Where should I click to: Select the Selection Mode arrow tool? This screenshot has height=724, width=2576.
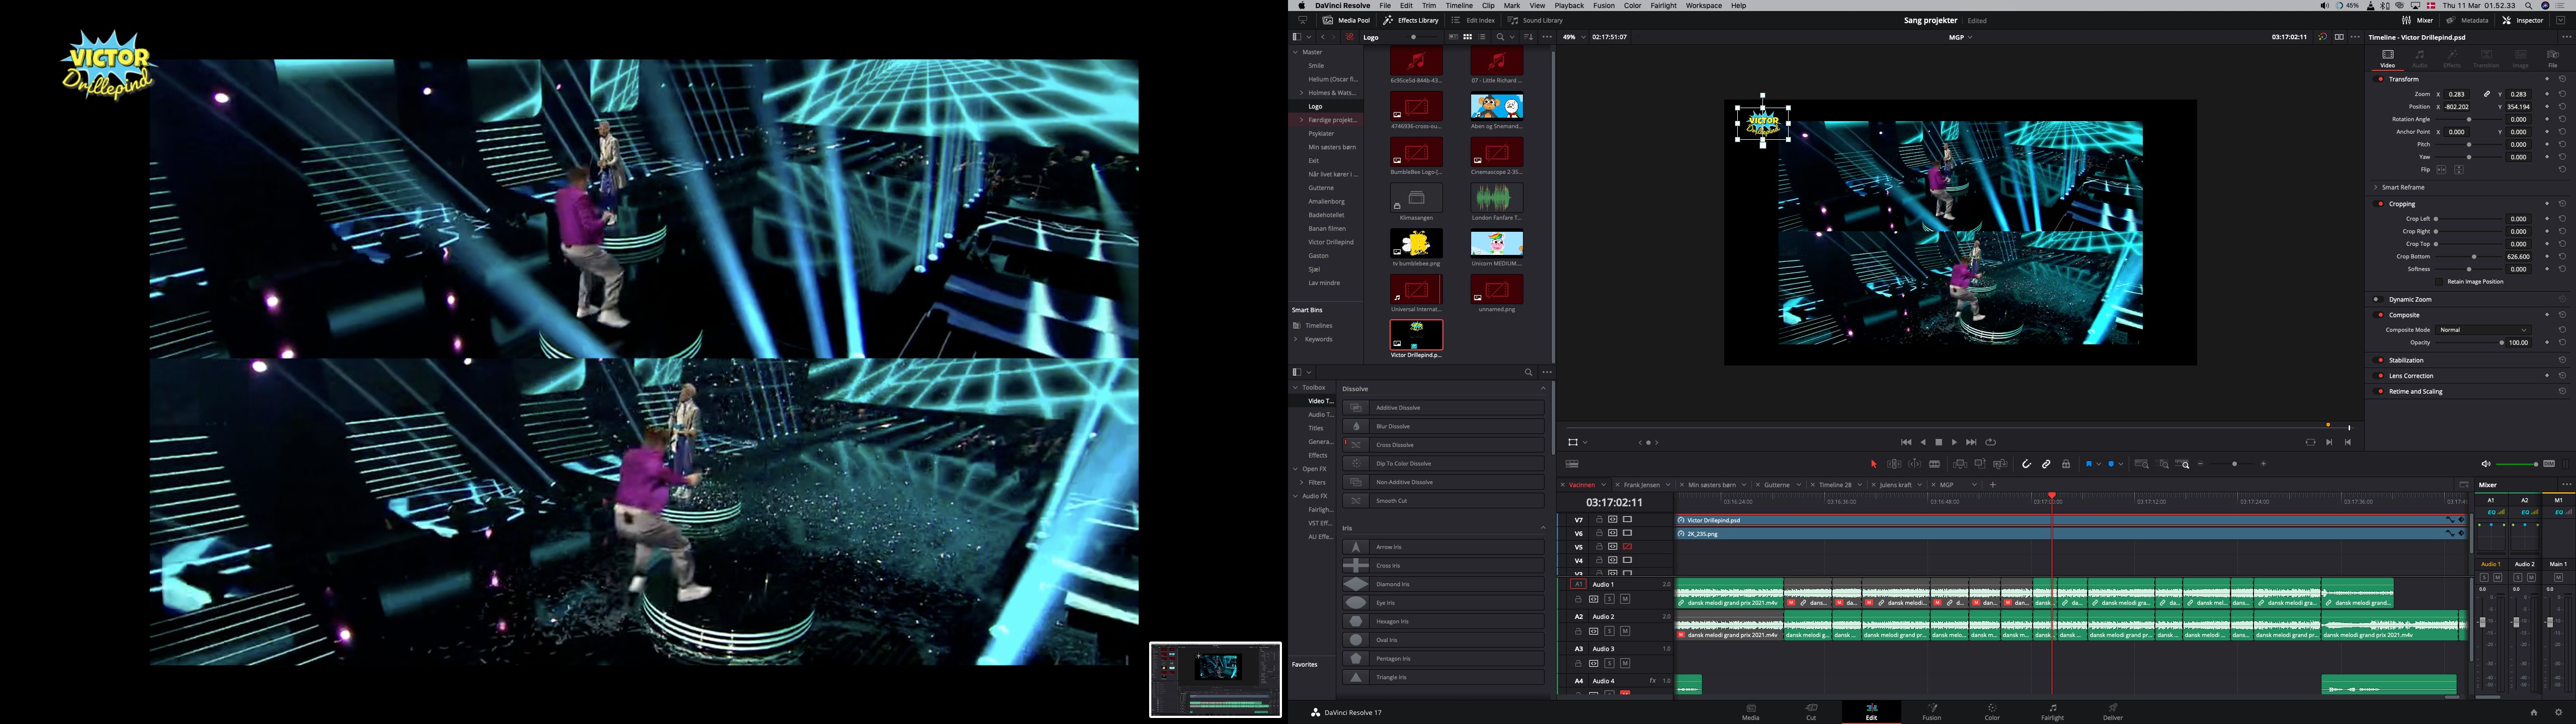[1873, 464]
